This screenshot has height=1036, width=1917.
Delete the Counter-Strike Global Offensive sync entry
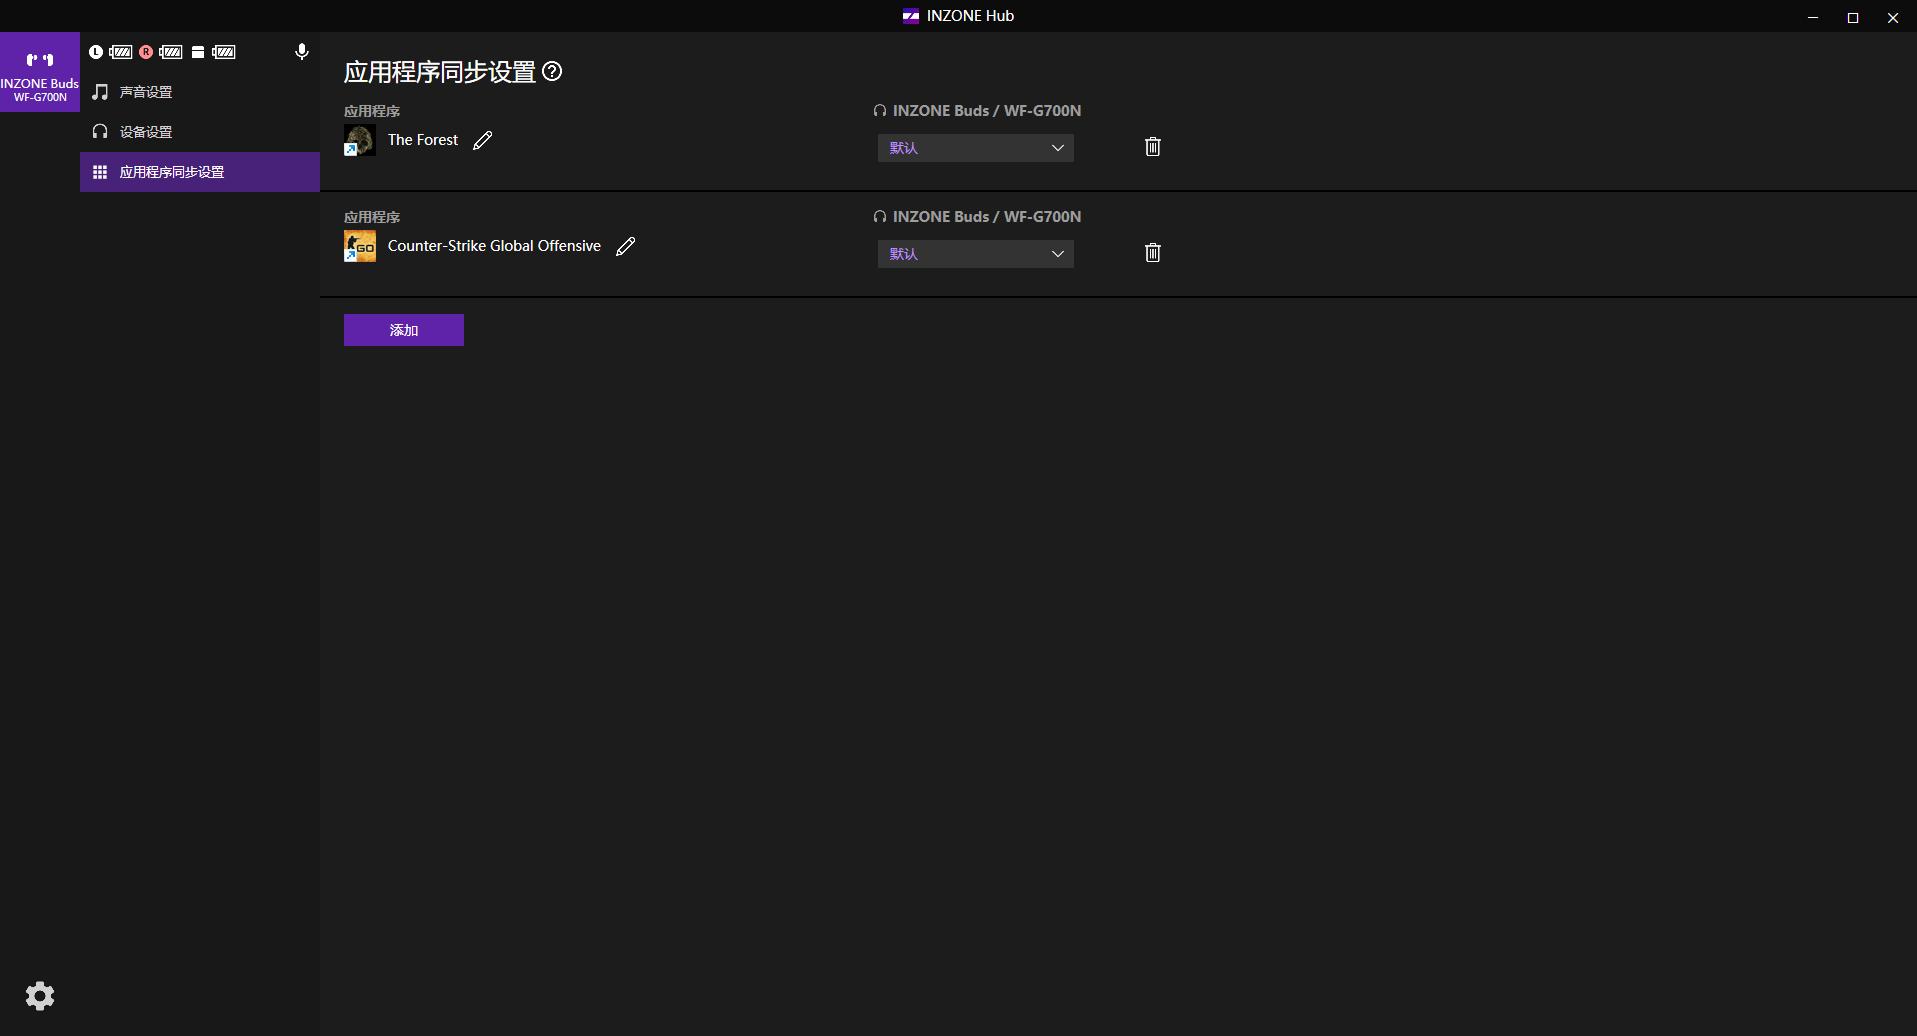pyautogui.click(x=1153, y=253)
